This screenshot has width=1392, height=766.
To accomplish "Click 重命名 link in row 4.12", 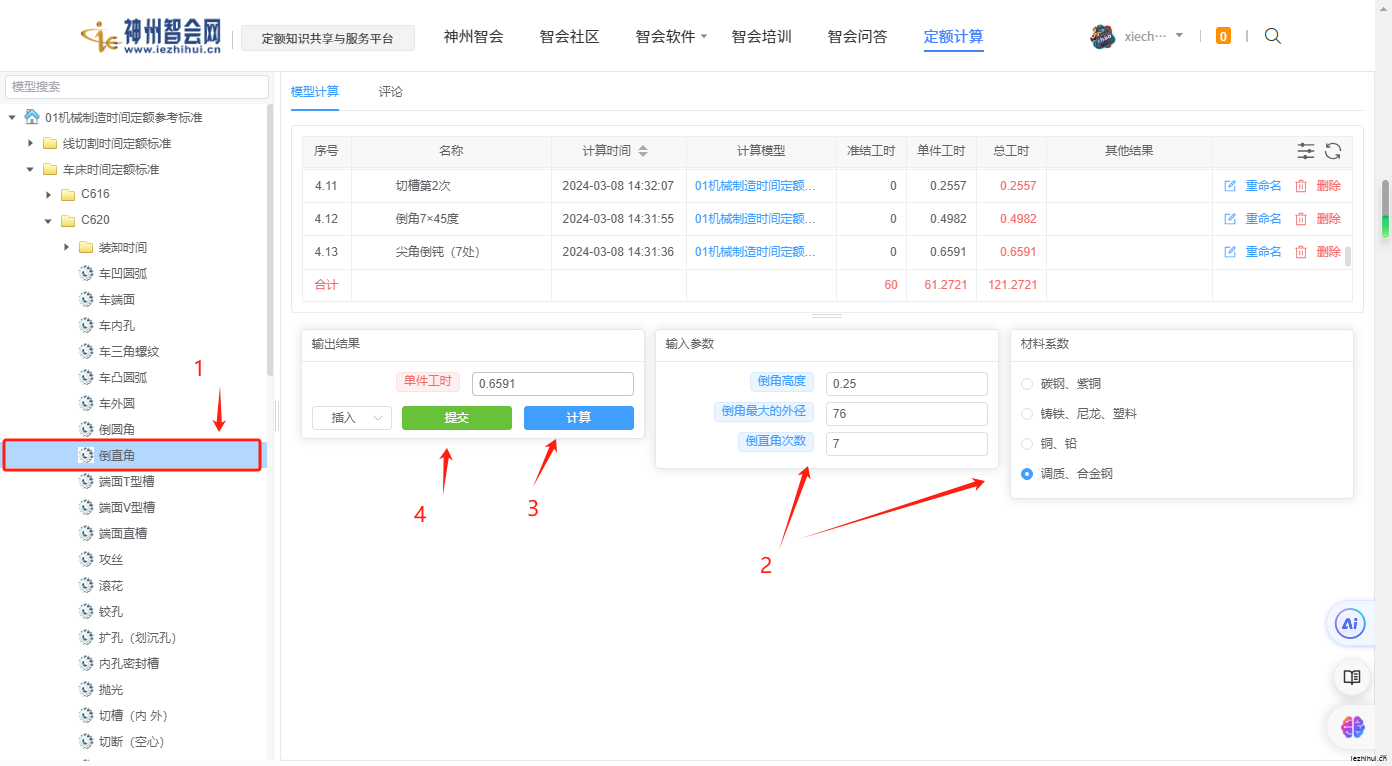I will point(1263,219).
